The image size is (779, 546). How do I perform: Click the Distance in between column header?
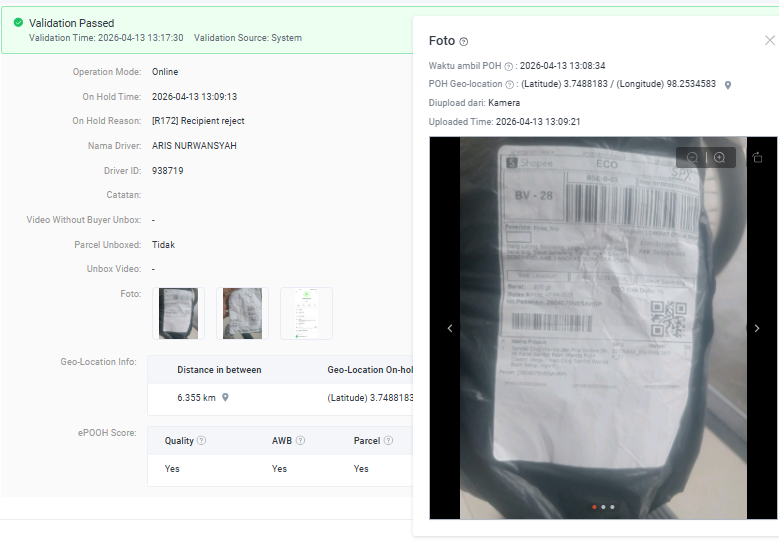click(219, 370)
